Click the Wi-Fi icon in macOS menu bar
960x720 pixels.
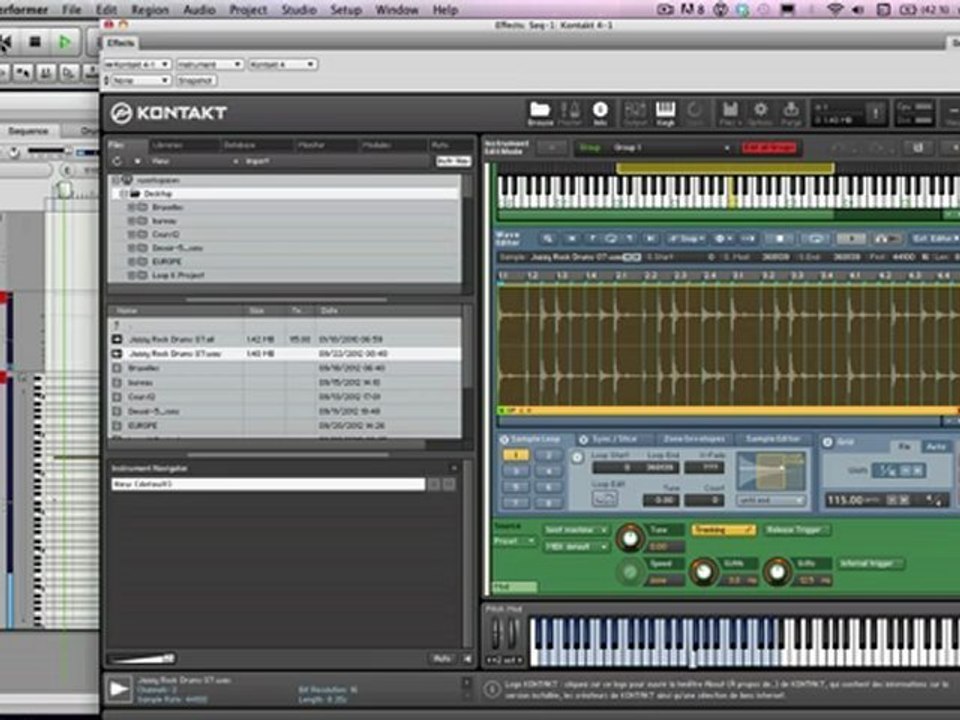pyautogui.click(x=834, y=10)
